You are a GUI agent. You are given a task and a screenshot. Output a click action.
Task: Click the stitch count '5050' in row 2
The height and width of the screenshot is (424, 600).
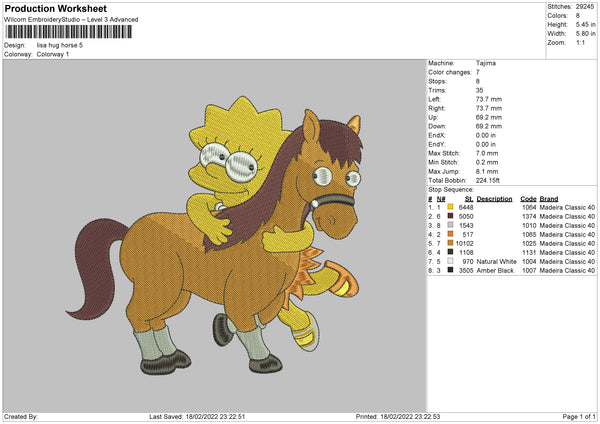point(466,216)
